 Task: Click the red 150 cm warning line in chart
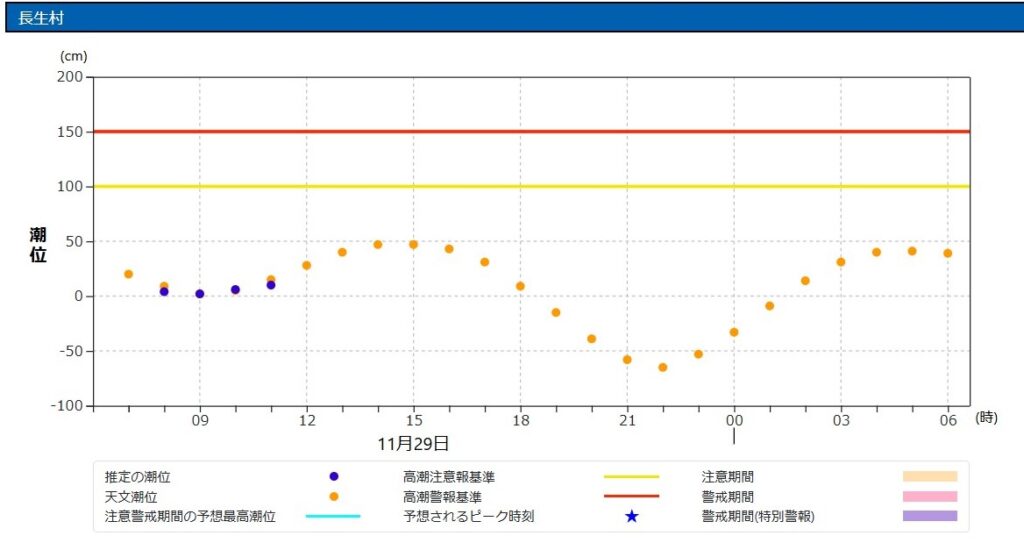(x=532, y=131)
